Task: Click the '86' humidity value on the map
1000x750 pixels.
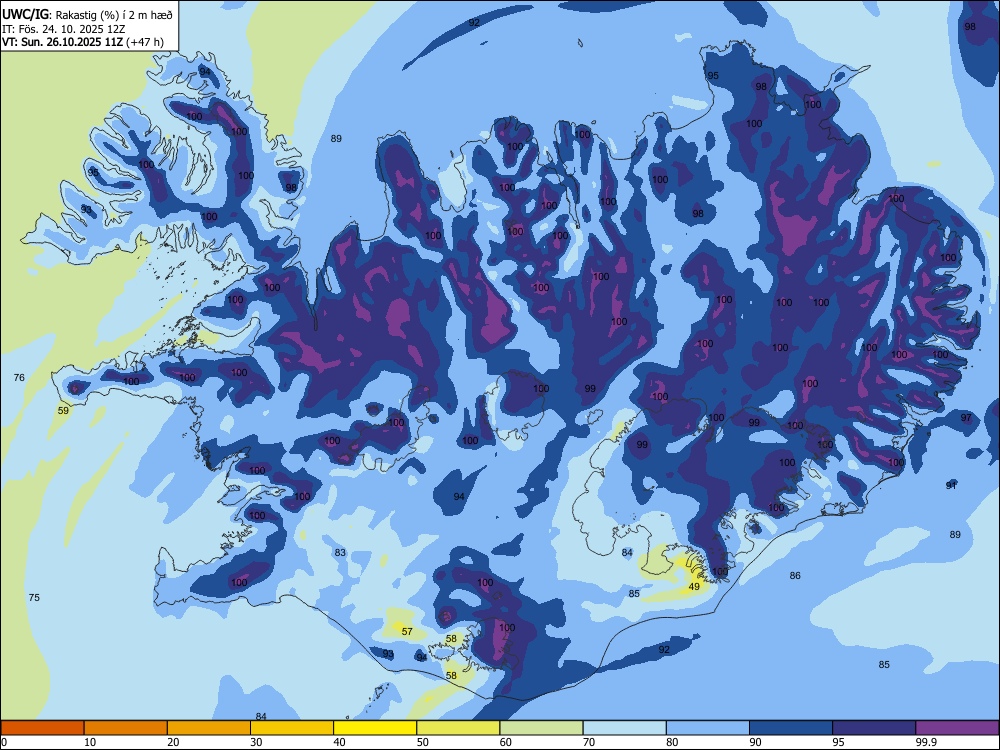Action: [x=795, y=575]
